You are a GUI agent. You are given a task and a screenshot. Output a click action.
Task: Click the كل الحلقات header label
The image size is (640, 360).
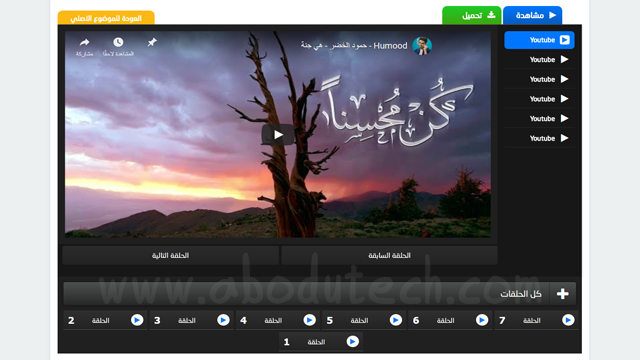(x=521, y=294)
